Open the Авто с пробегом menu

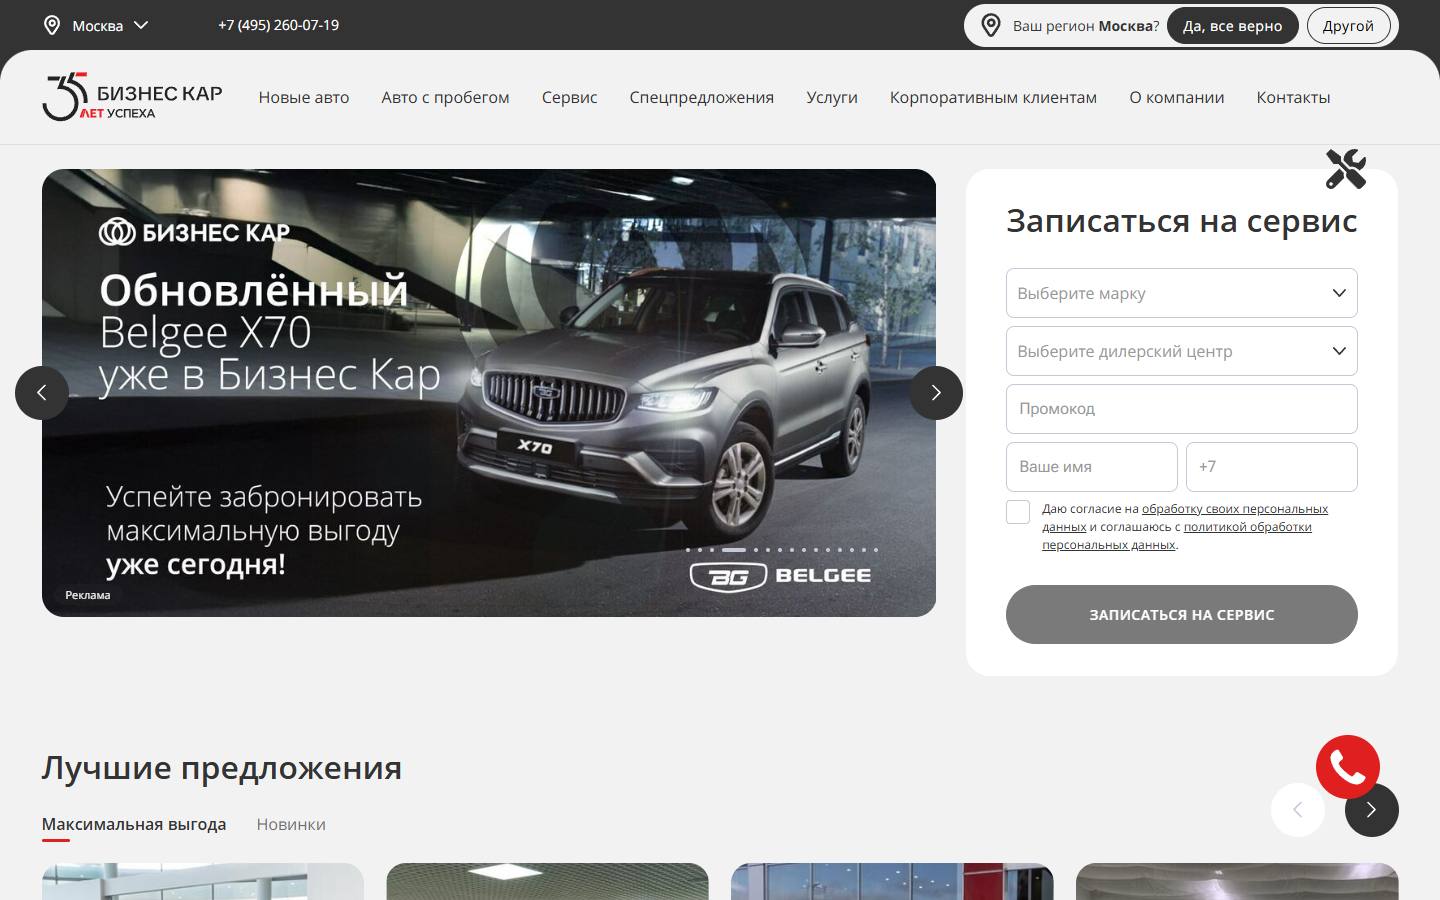pos(445,97)
